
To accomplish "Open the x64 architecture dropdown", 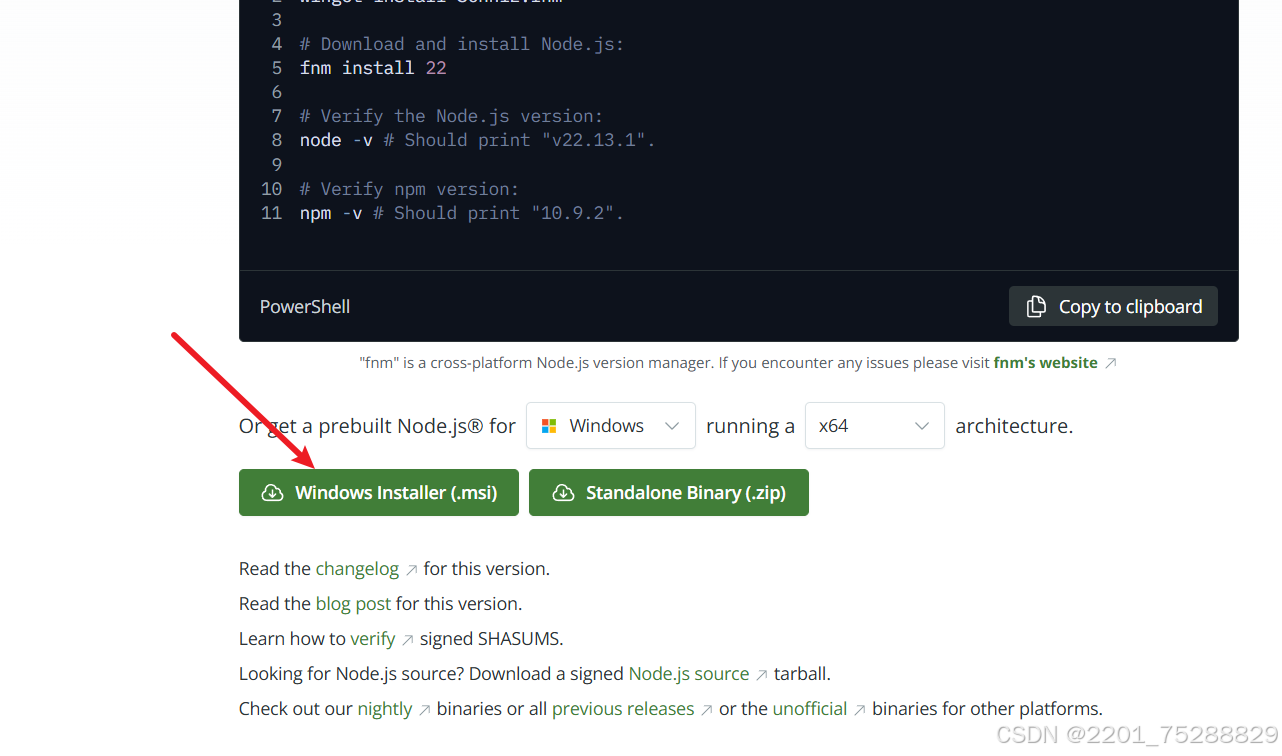I will [x=874, y=425].
